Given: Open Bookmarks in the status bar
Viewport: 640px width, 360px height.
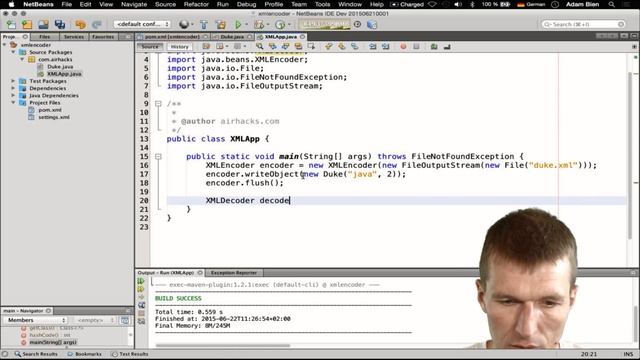Looking at the screenshot, I should pyautogui.click(x=84, y=354).
